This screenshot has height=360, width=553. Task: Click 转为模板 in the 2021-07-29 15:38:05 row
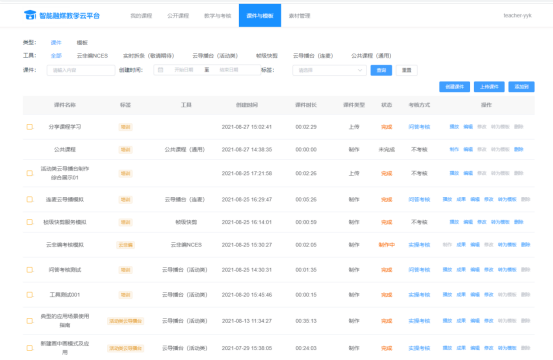pyautogui.click(x=507, y=348)
